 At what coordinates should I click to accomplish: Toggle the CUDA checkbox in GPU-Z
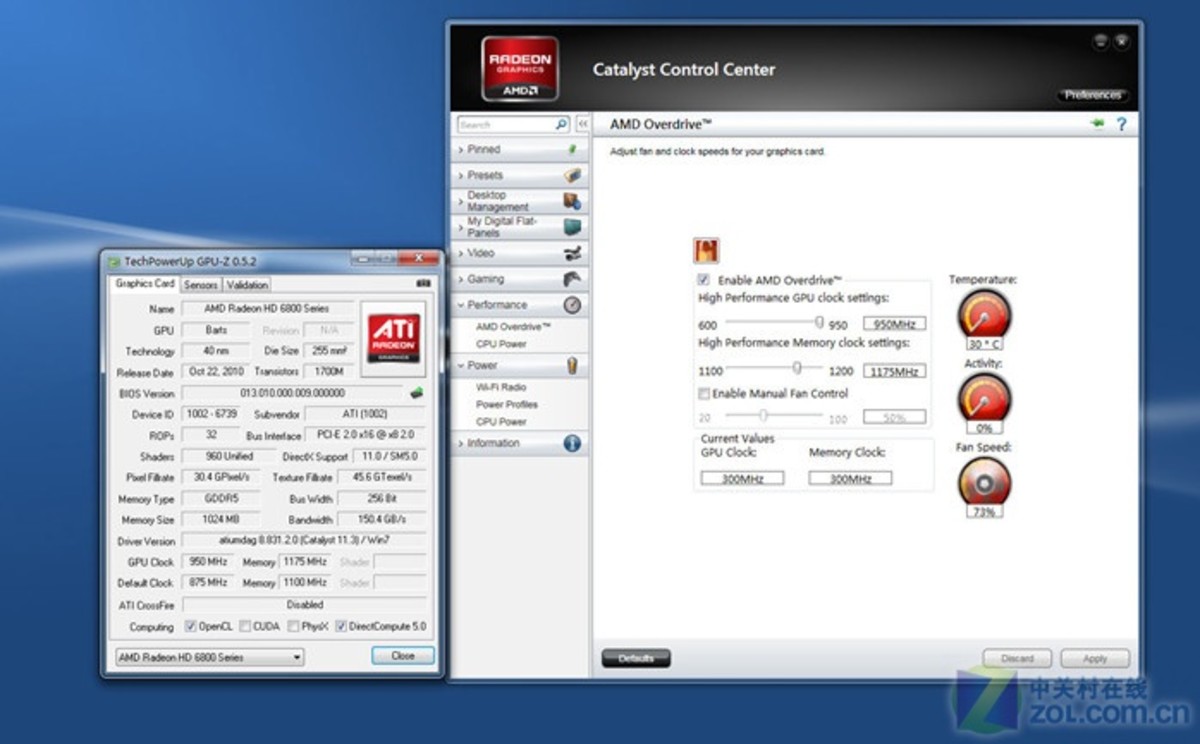[244, 626]
